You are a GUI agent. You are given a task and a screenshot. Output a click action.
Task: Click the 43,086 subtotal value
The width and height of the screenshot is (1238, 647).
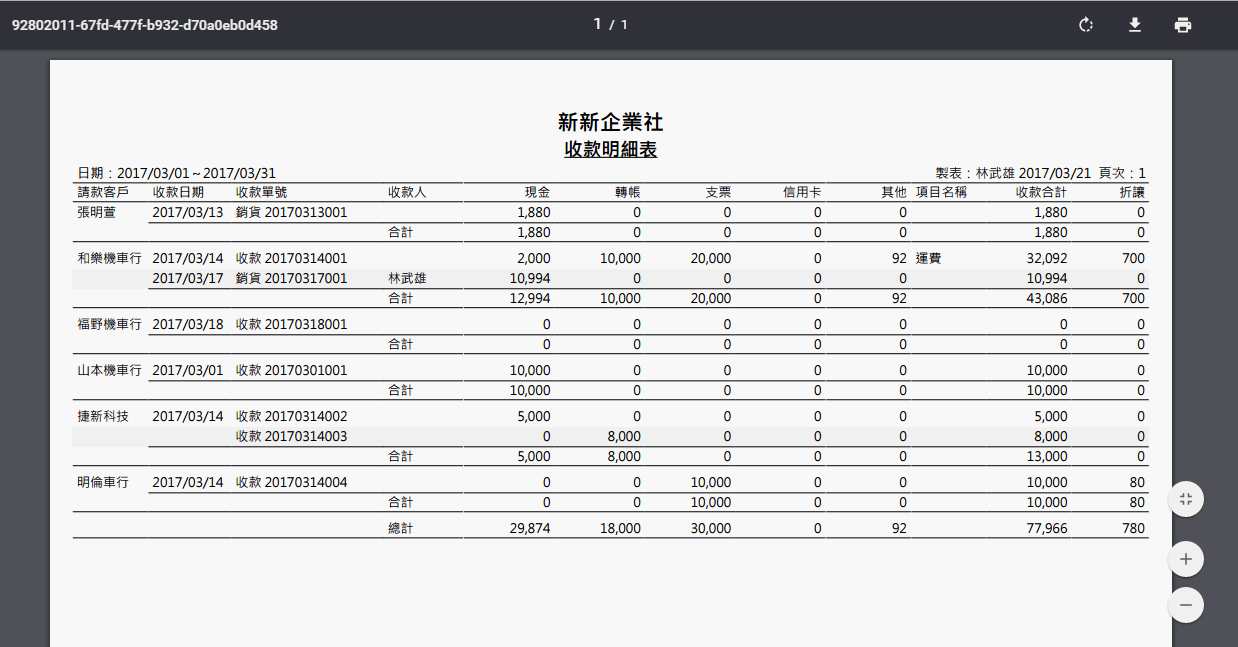click(x=1047, y=298)
